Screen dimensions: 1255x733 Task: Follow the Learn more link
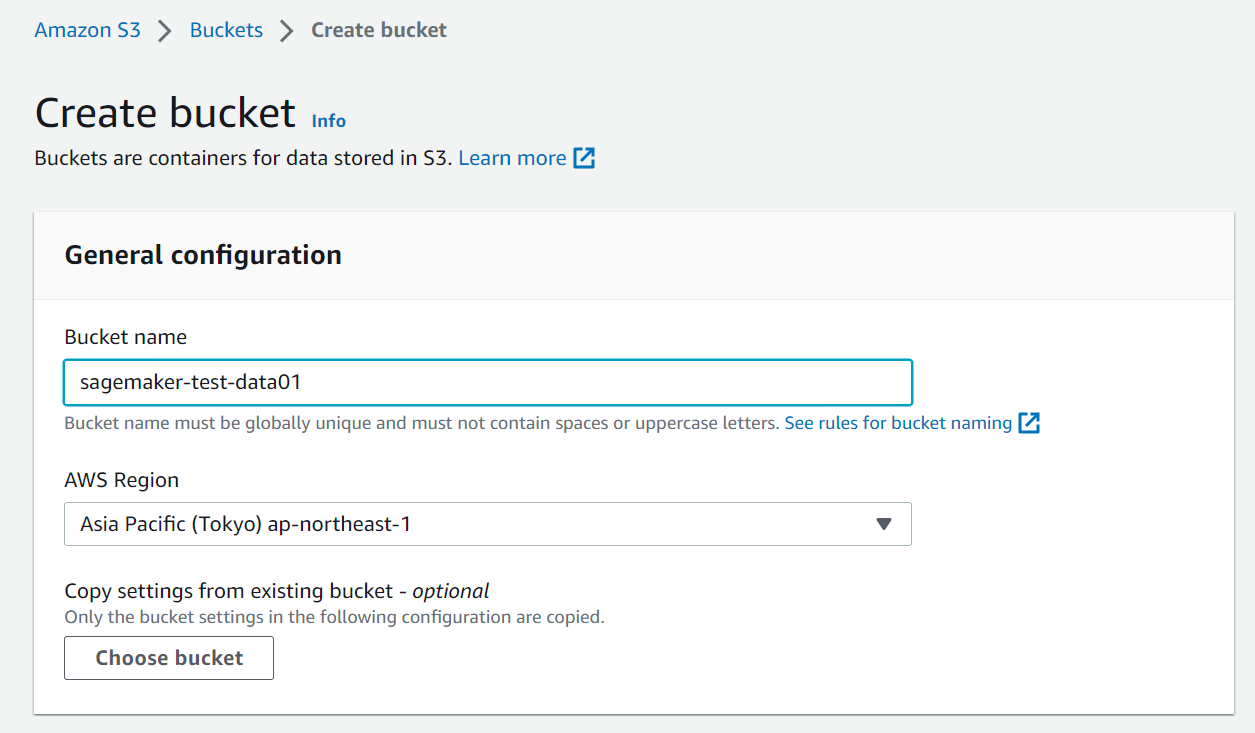coord(512,158)
